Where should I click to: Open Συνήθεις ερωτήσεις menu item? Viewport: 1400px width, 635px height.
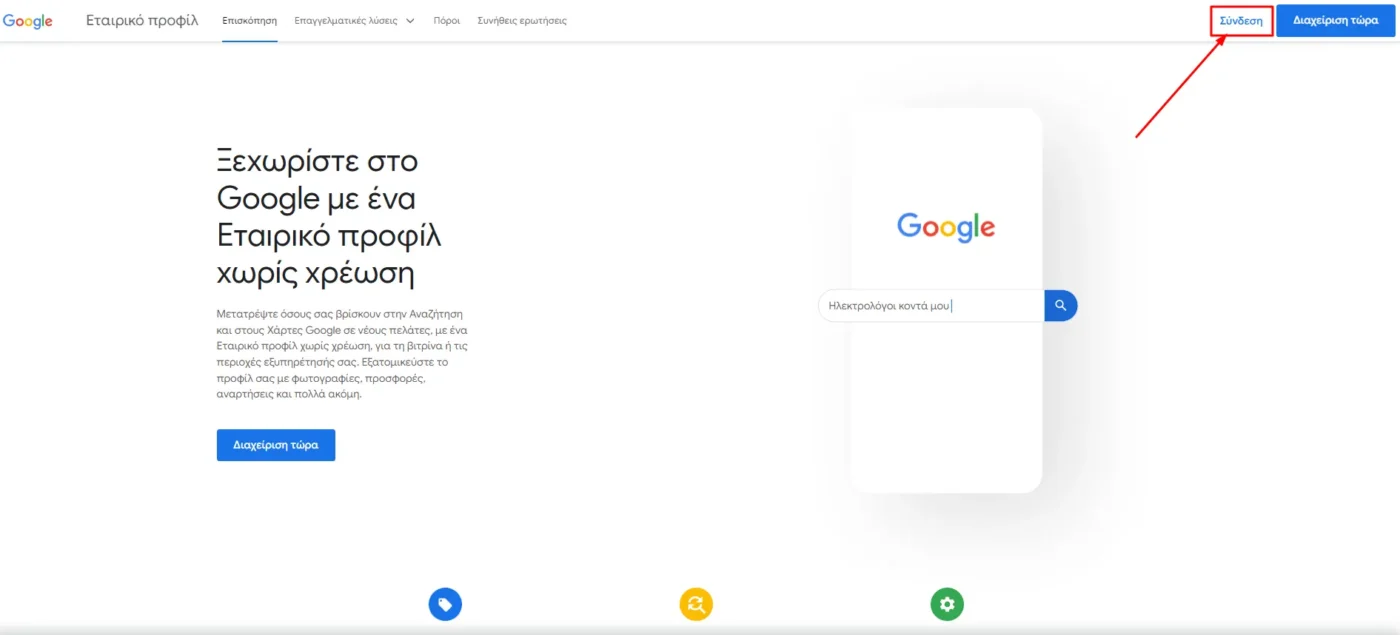(x=522, y=21)
